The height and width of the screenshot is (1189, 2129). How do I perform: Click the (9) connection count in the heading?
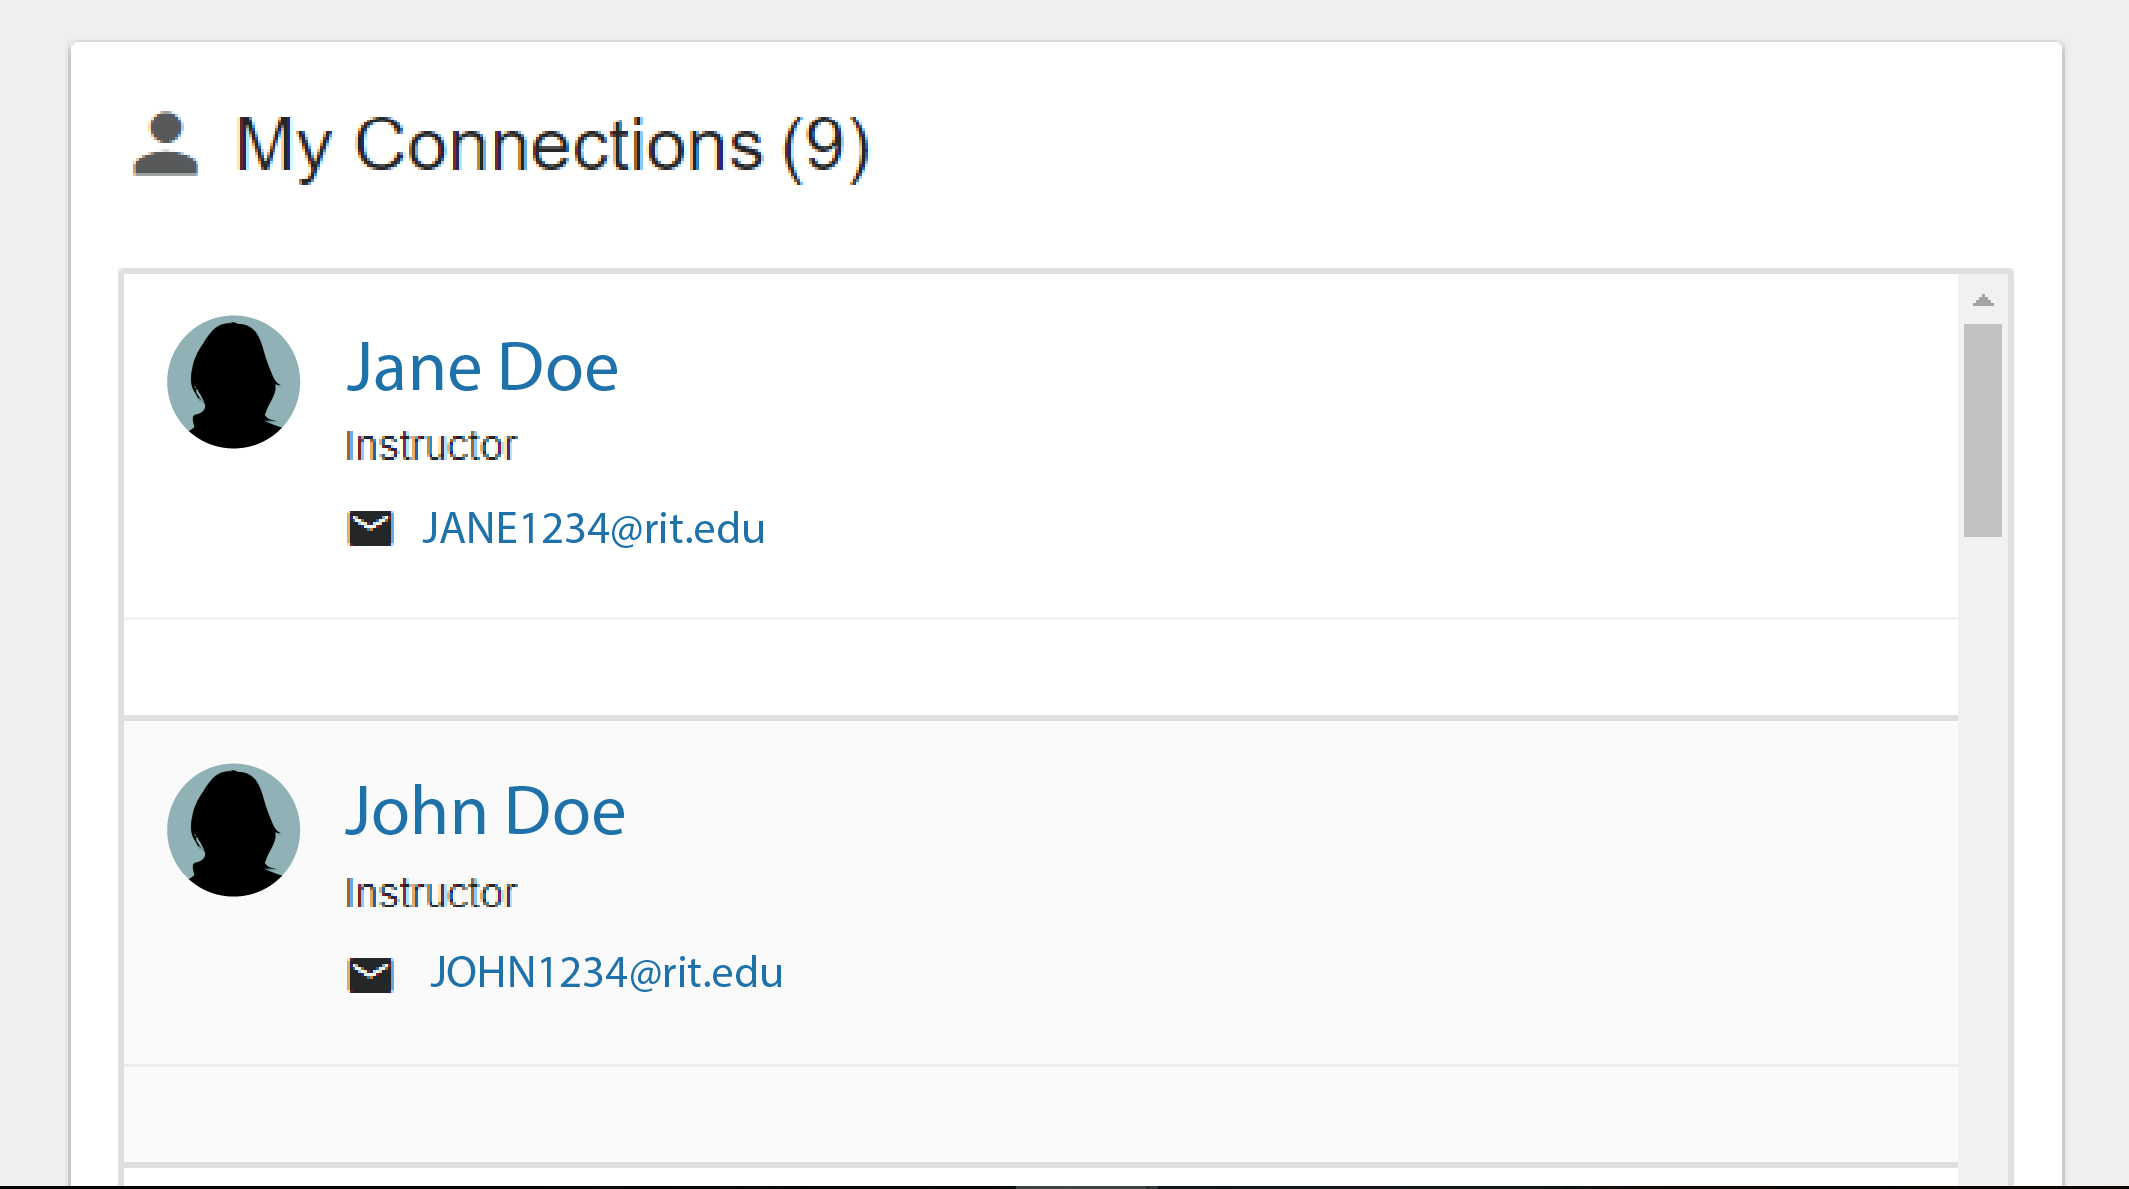(x=825, y=146)
